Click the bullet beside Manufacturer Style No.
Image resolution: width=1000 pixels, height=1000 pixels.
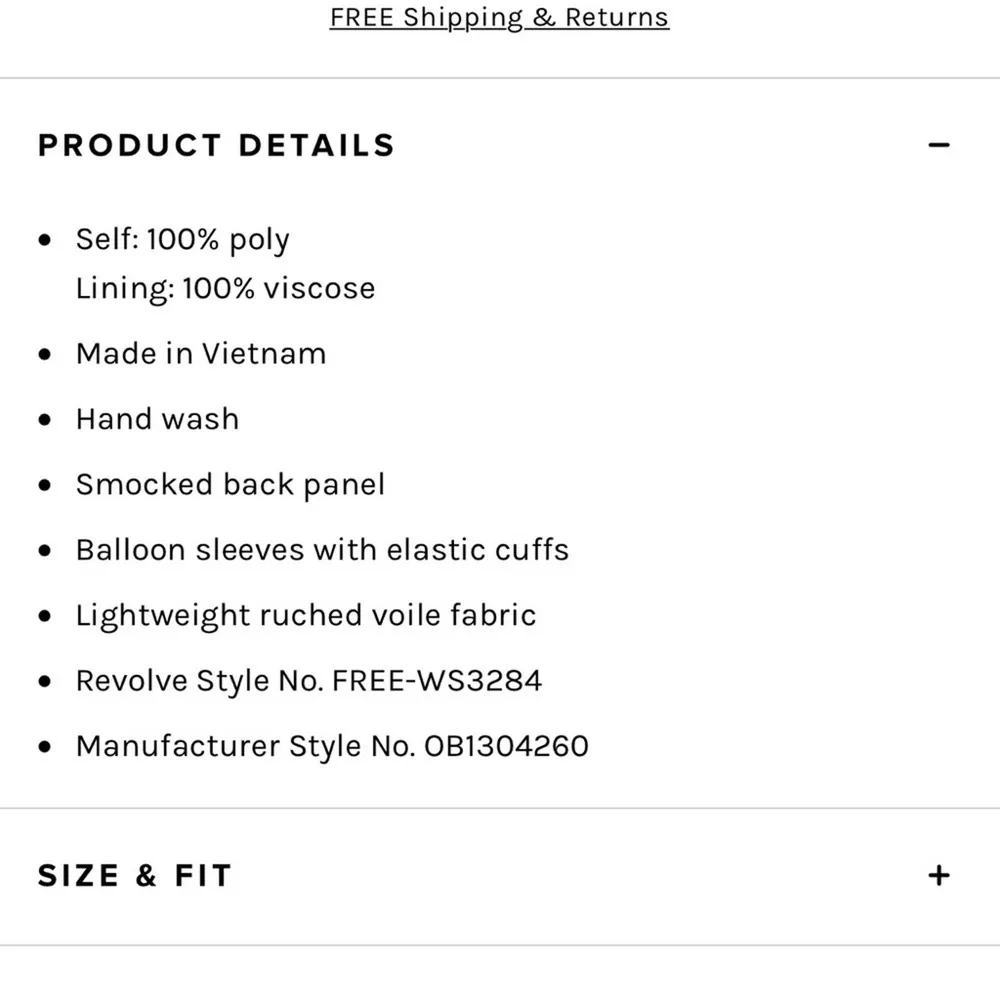click(44, 747)
